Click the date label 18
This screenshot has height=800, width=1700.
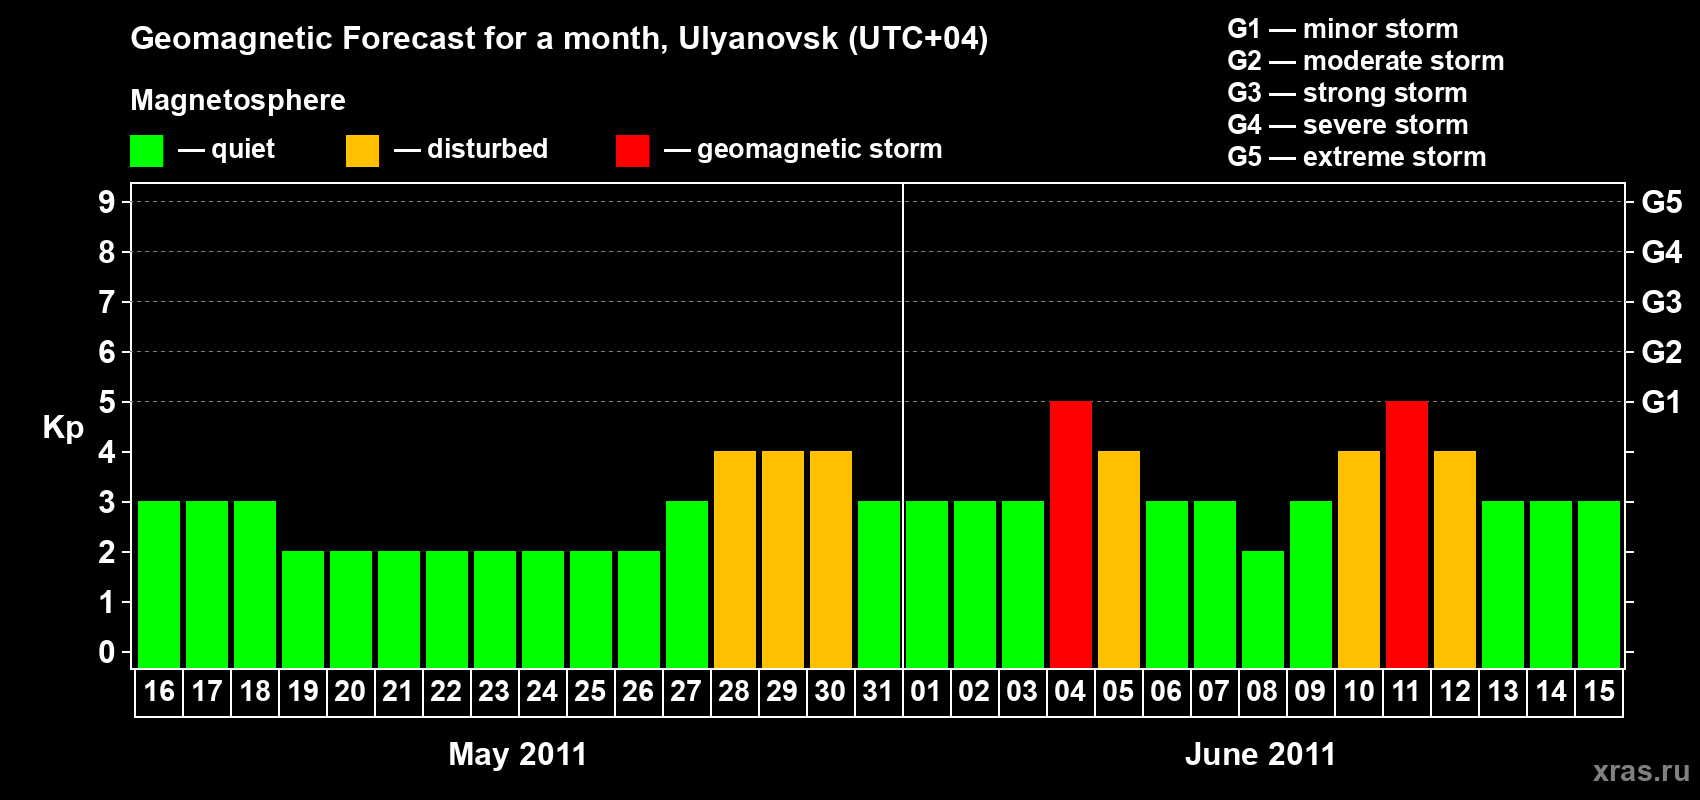[255, 691]
